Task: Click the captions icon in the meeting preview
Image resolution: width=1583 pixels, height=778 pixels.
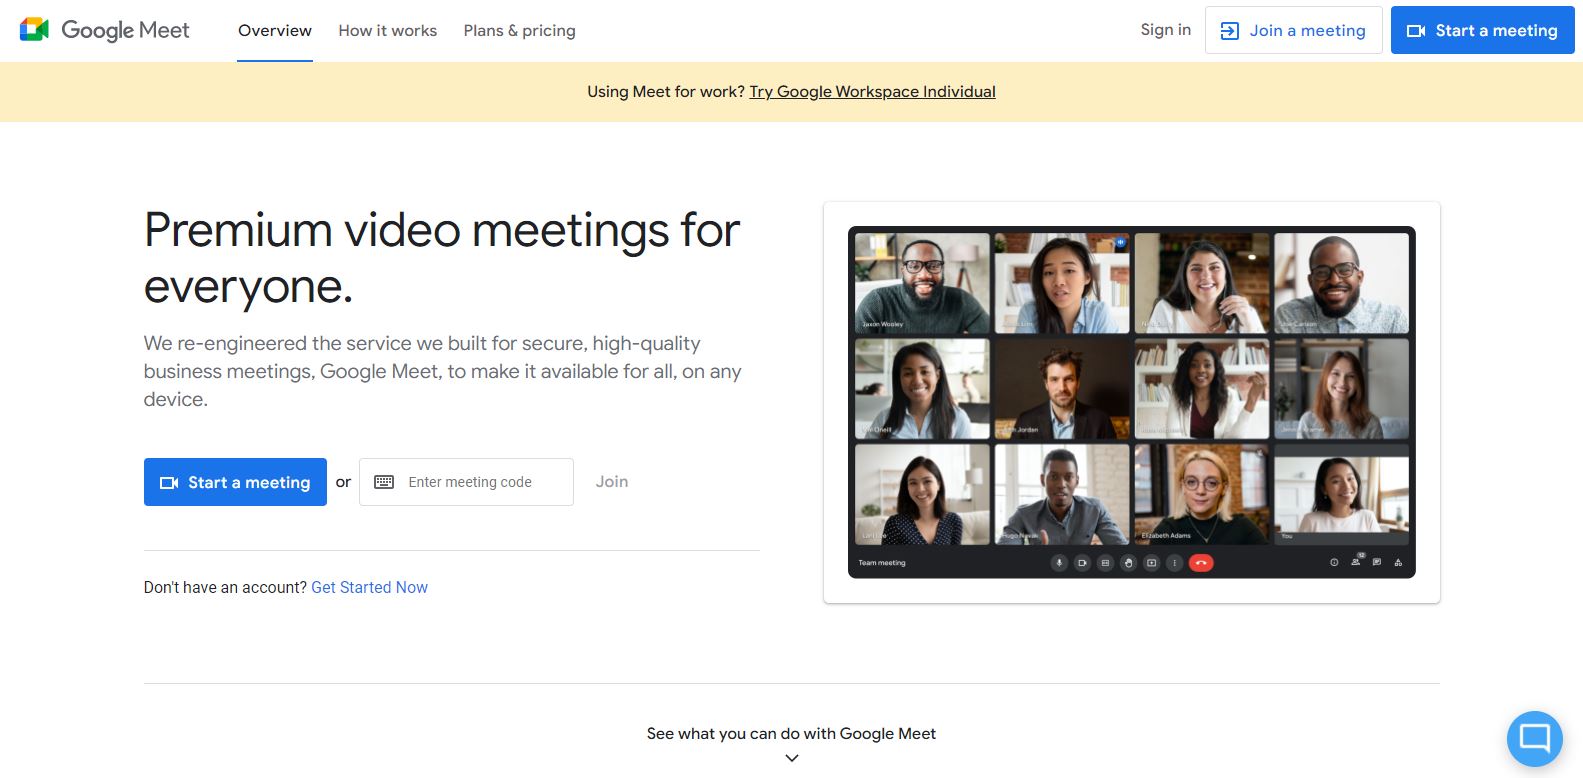Action: coord(1105,563)
